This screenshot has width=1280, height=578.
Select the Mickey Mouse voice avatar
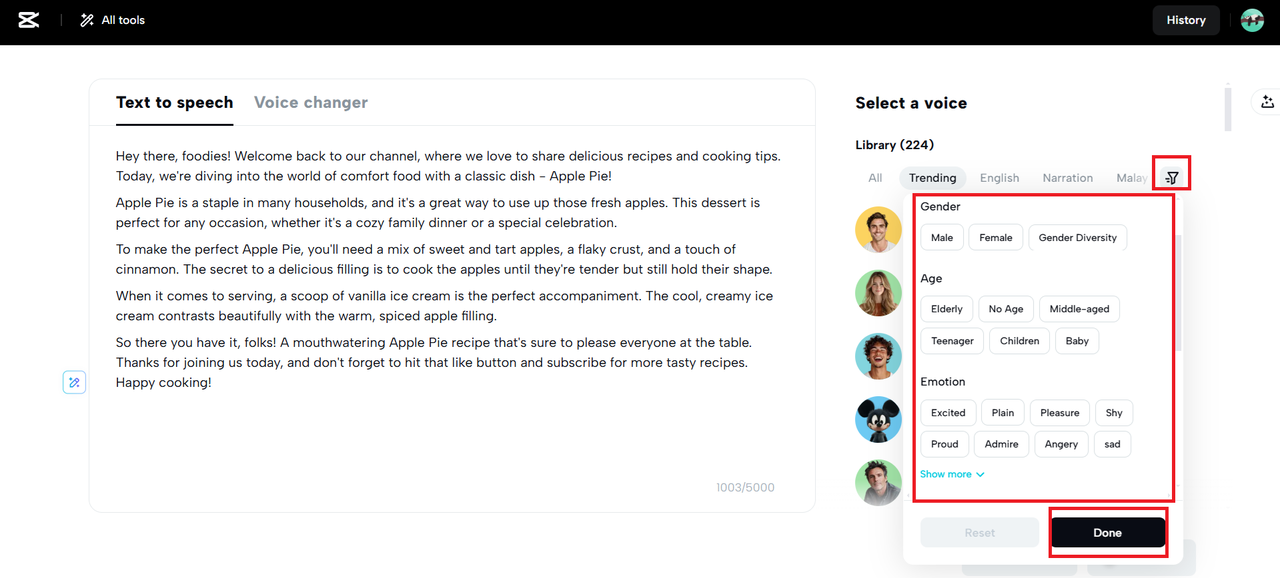click(x=878, y=420)
